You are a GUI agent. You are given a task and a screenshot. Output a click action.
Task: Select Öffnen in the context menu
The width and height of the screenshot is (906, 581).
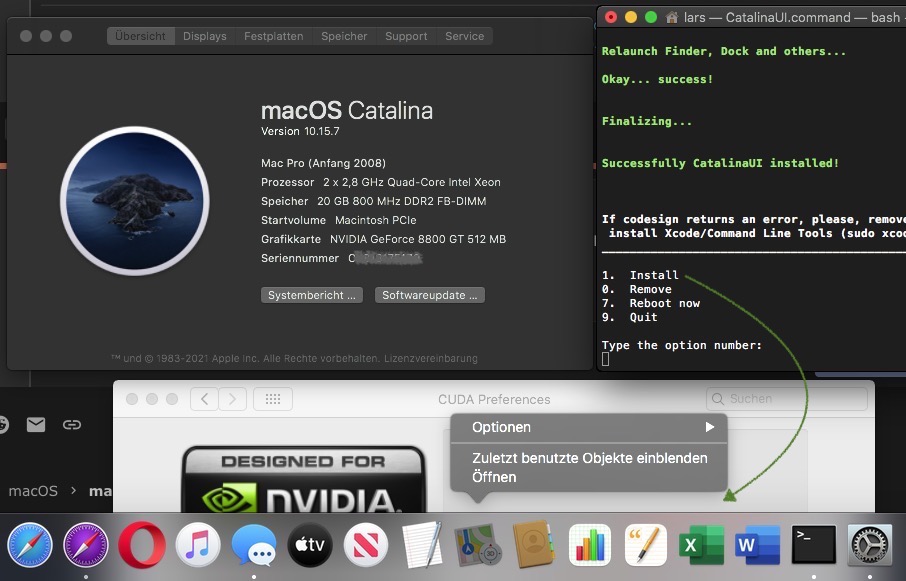(x=588, y=477)
